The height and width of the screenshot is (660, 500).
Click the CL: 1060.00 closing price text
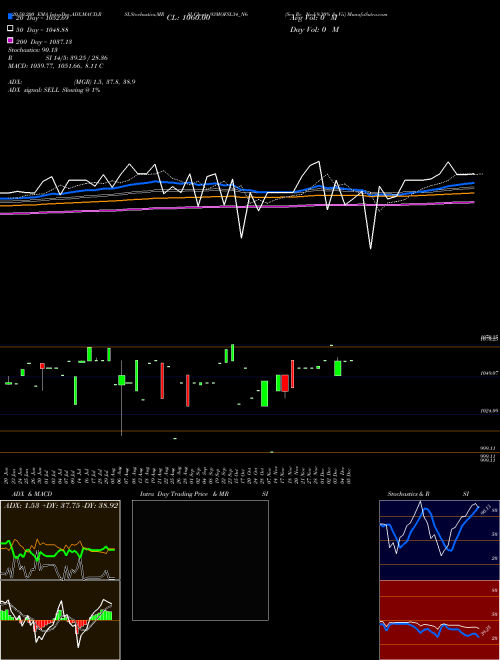click(x=188, y=18)
